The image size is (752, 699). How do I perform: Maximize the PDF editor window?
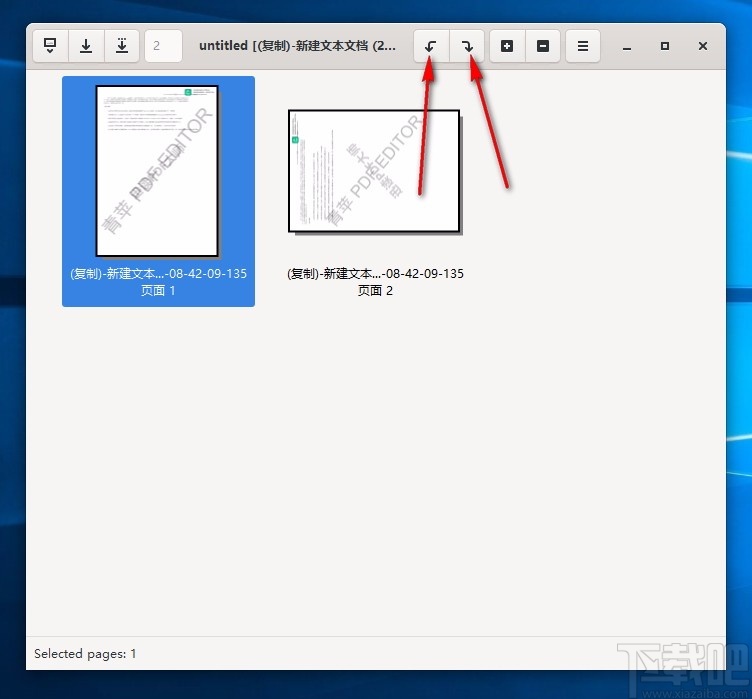(665, 47)
